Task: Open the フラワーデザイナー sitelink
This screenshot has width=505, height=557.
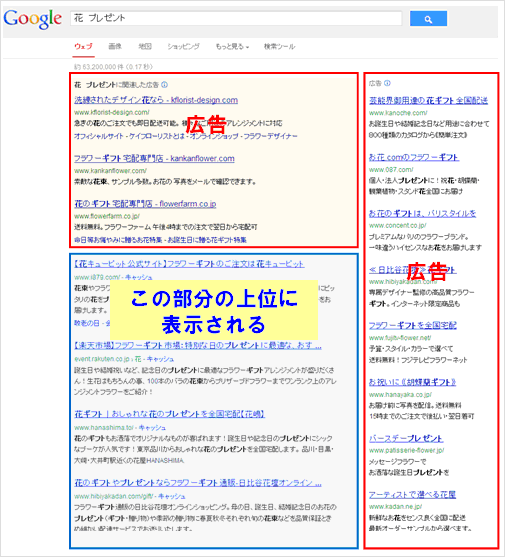Action: (270, 136)
